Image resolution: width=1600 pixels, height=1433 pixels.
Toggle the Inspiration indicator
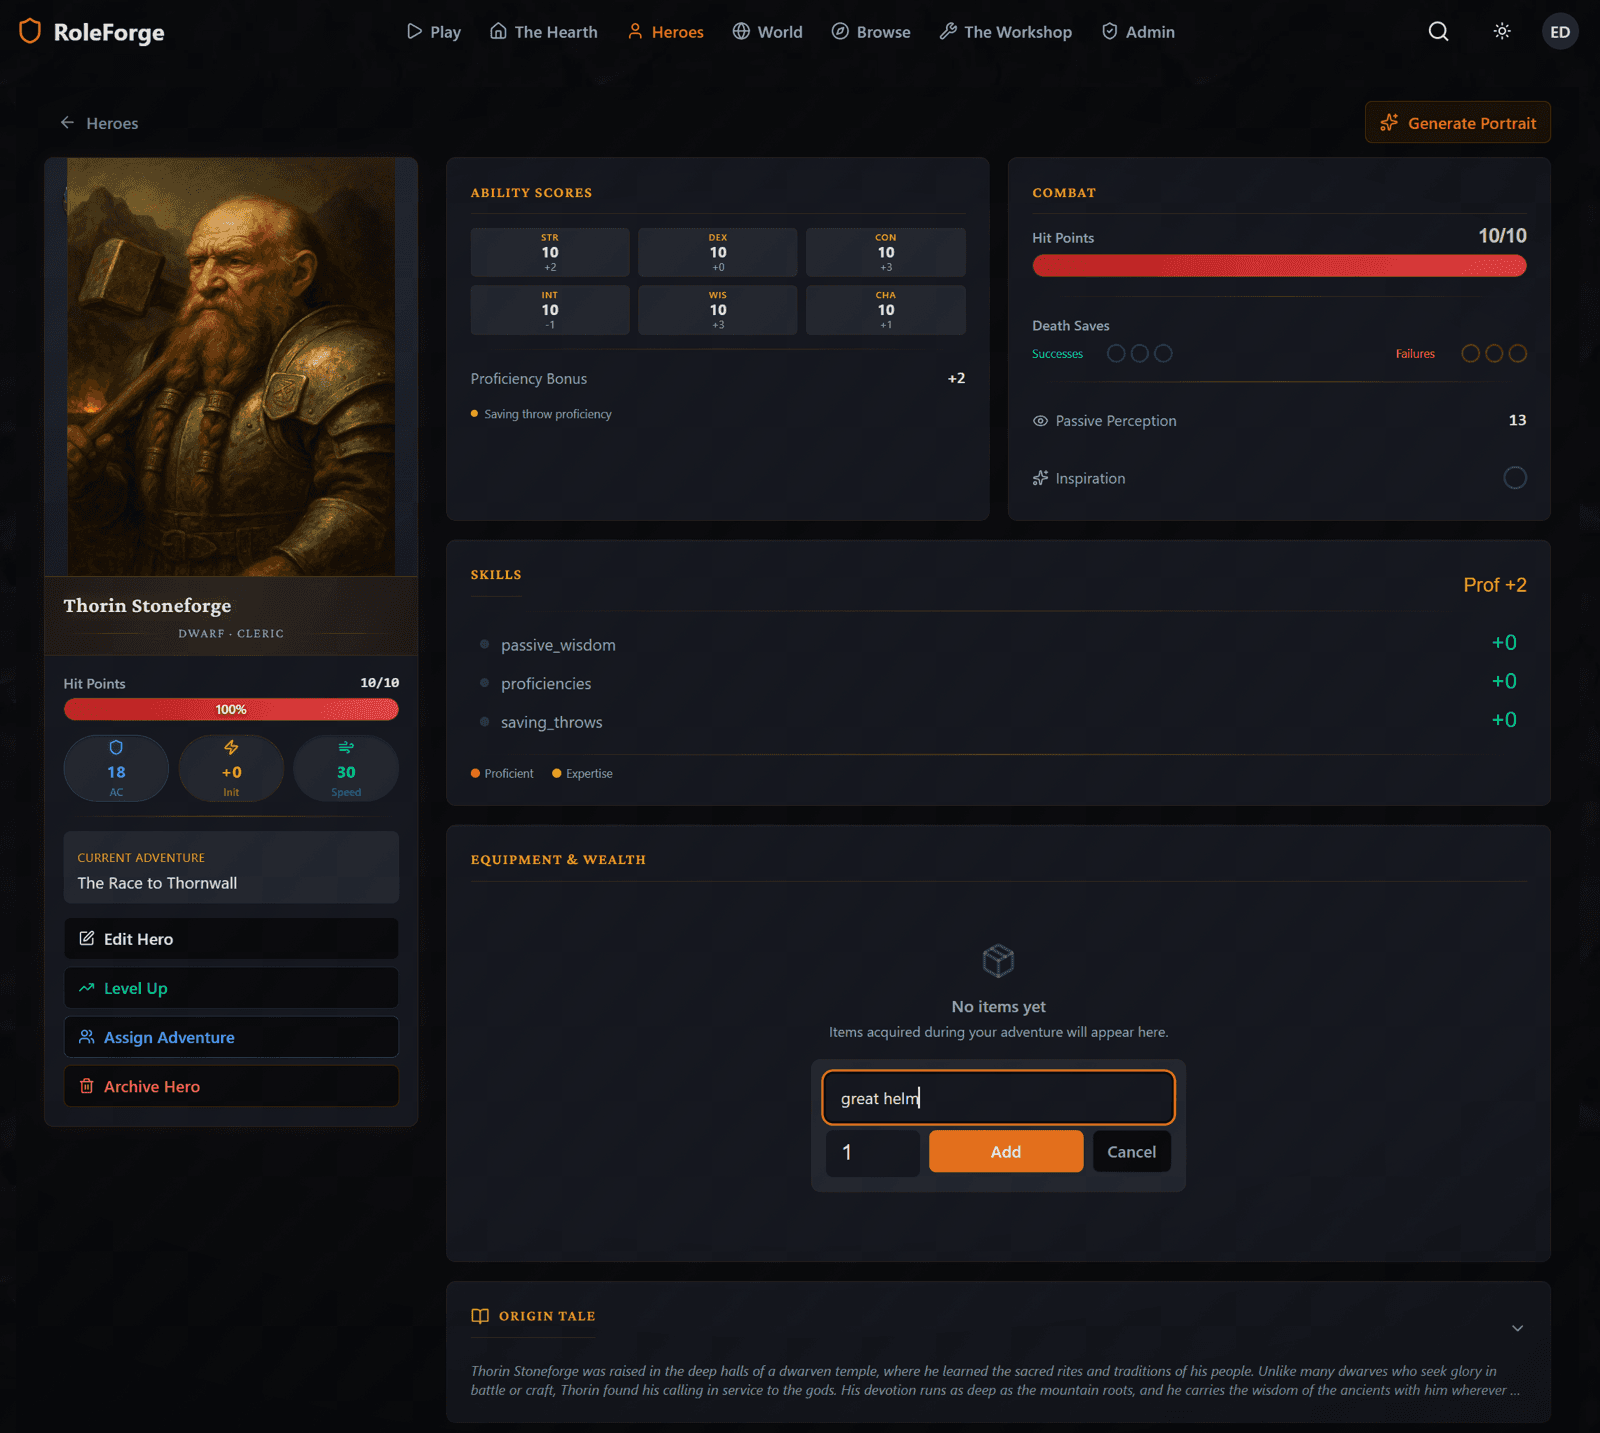[1515, 478]
